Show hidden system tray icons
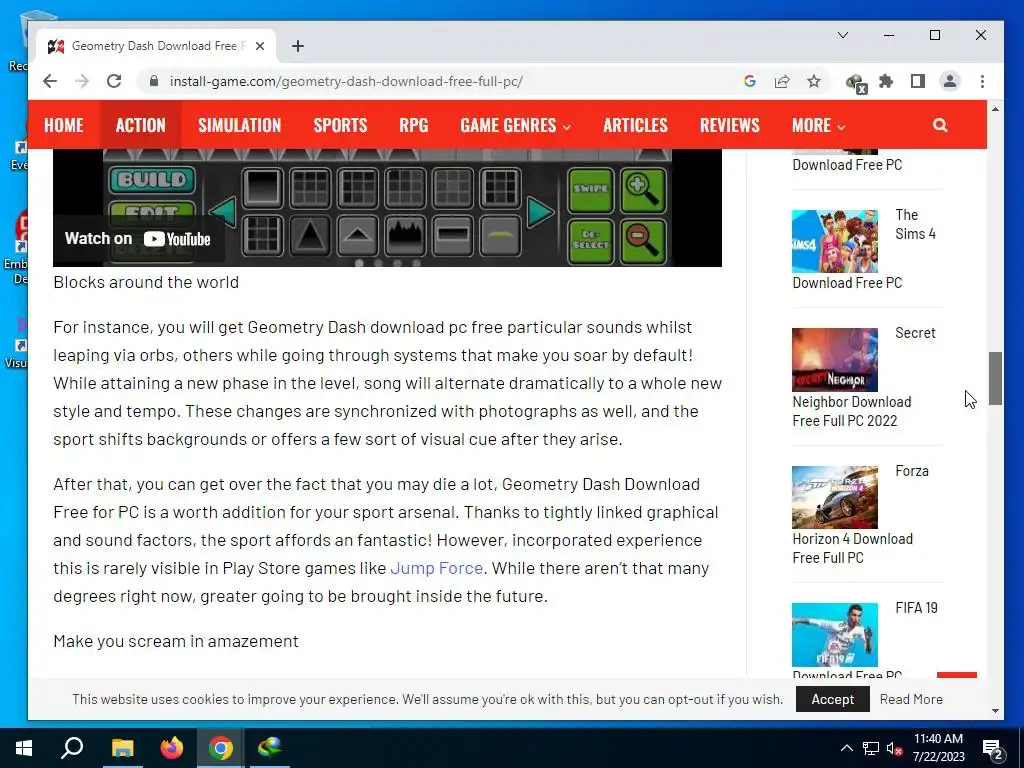This screenshot has height=768, width=1024. pos(846,748)
